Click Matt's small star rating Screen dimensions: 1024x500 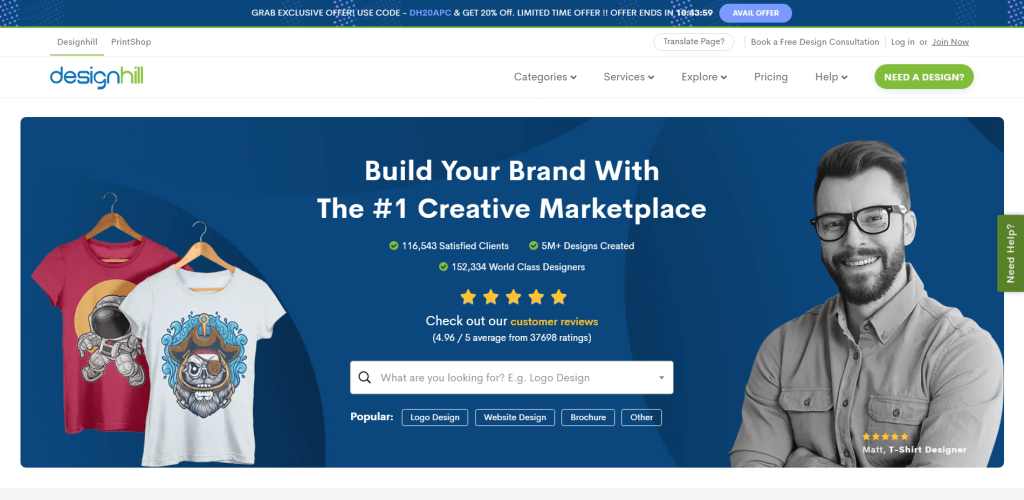(885, 437)
